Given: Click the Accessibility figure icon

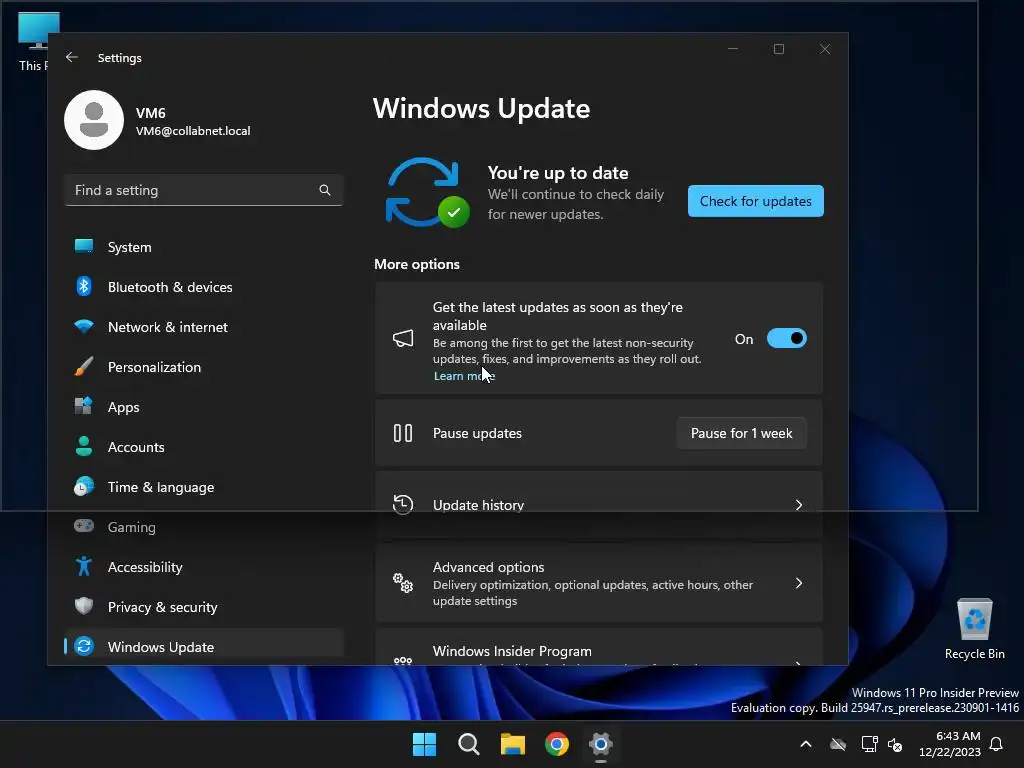Looking at the screenshot, I should 84,566.
